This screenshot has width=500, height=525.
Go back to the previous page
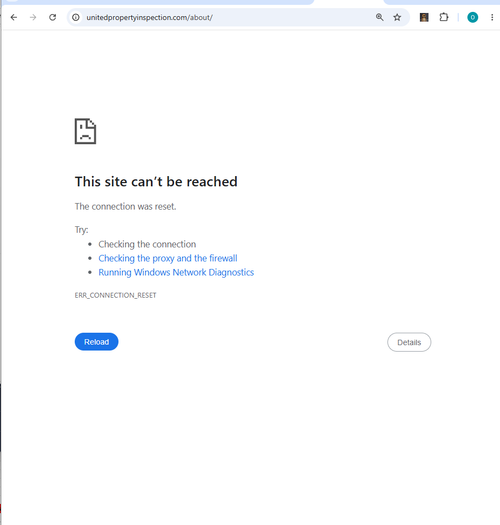(14, 17)
